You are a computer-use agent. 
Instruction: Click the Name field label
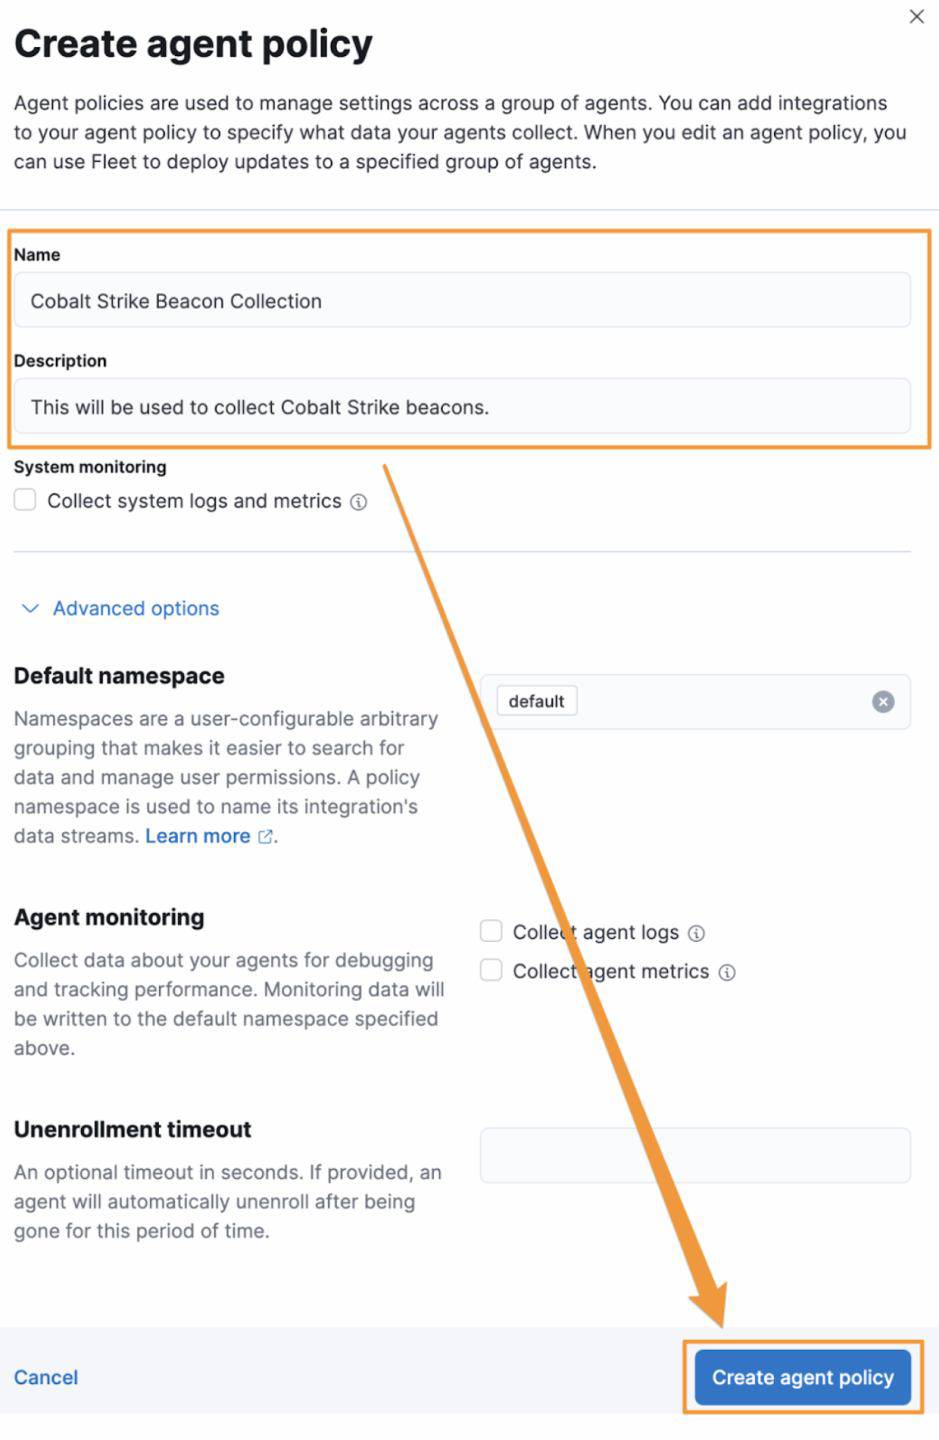pos(37,255)
